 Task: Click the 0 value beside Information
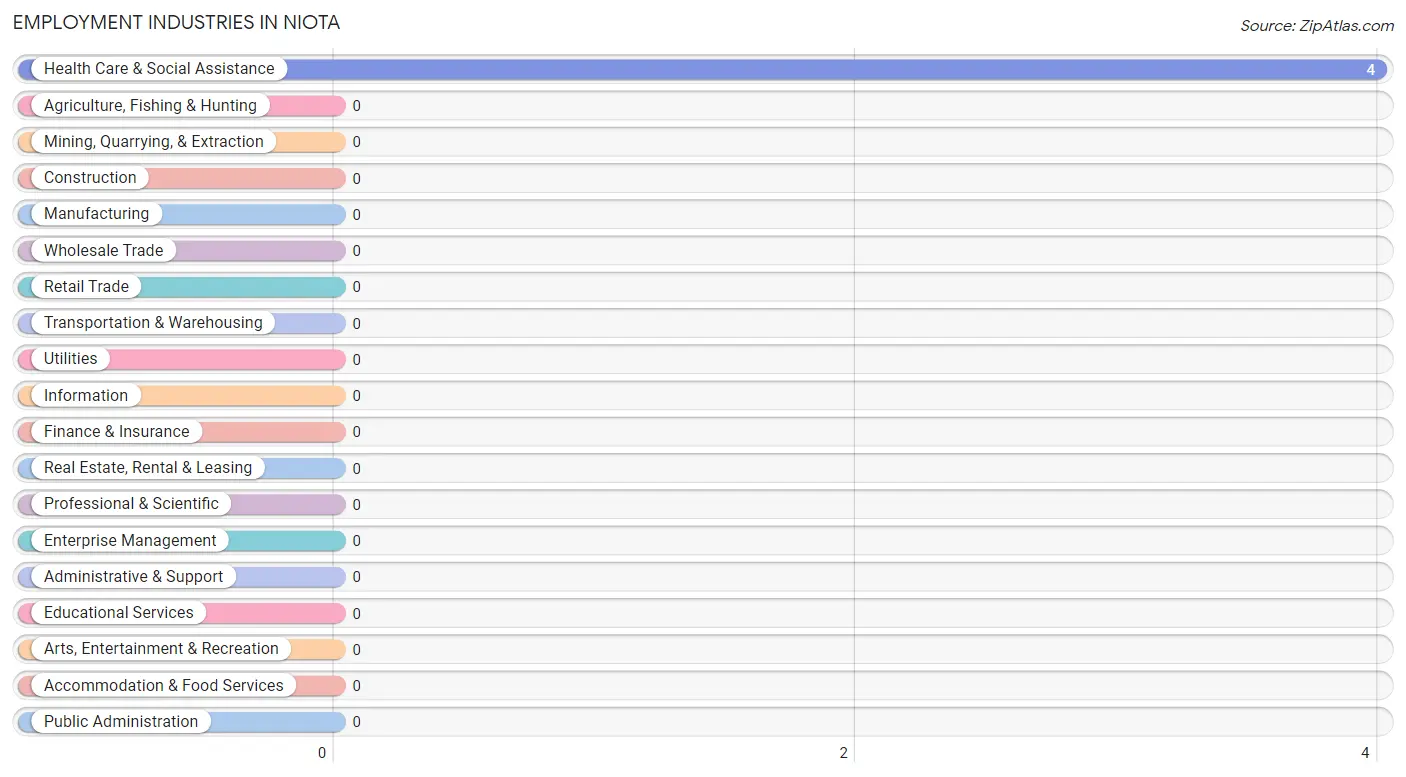coord(356,396)
